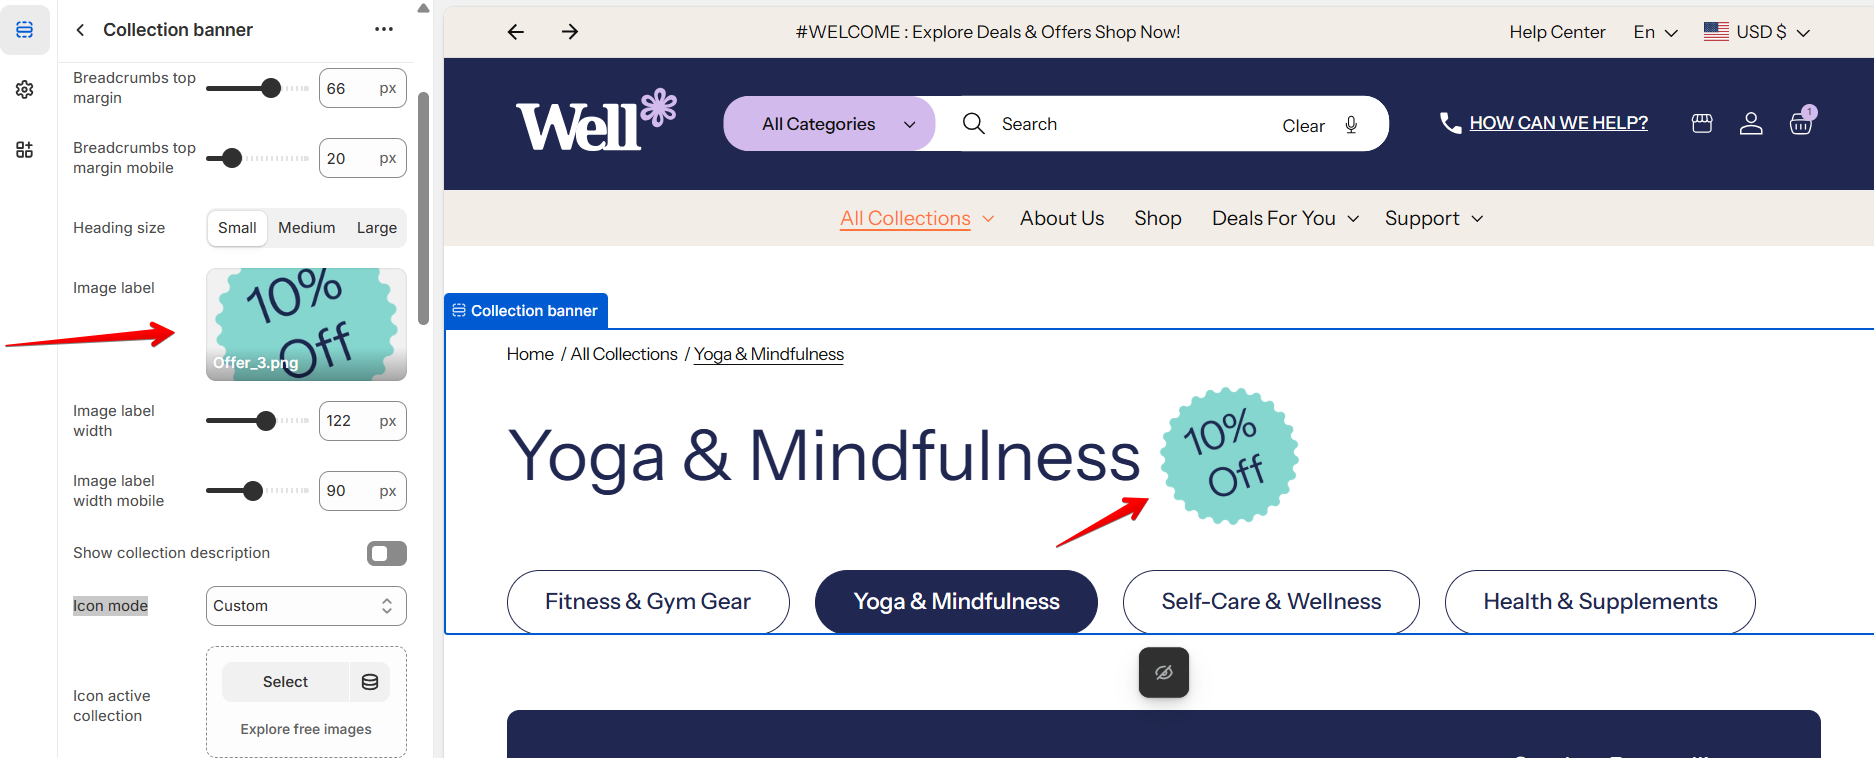Select Medium heading size option
The width and height of the screenshot is (1874, 758).
tap(307, 228)
